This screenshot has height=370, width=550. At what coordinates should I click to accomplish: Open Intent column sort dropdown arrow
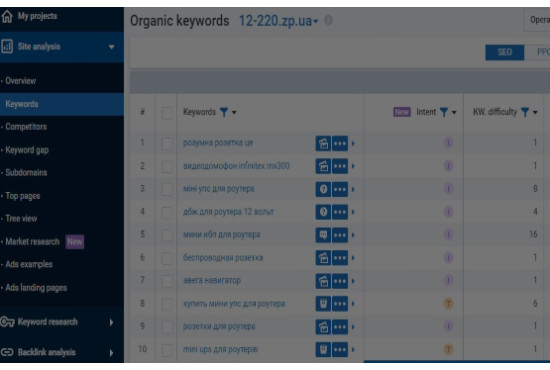point(454,113)
